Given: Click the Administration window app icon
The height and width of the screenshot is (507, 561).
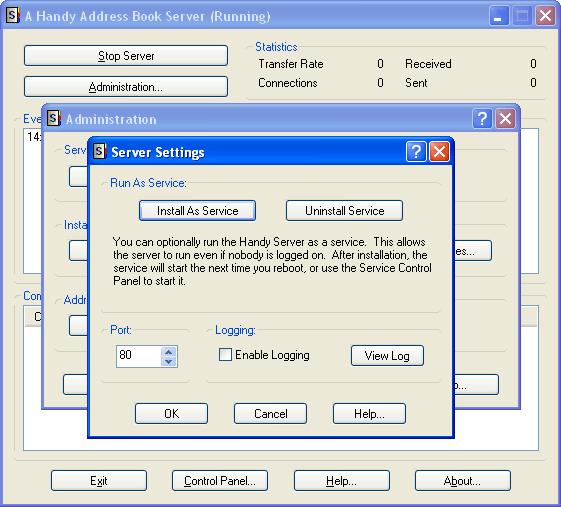Looking at the screenshot, I should coord(54,118).
